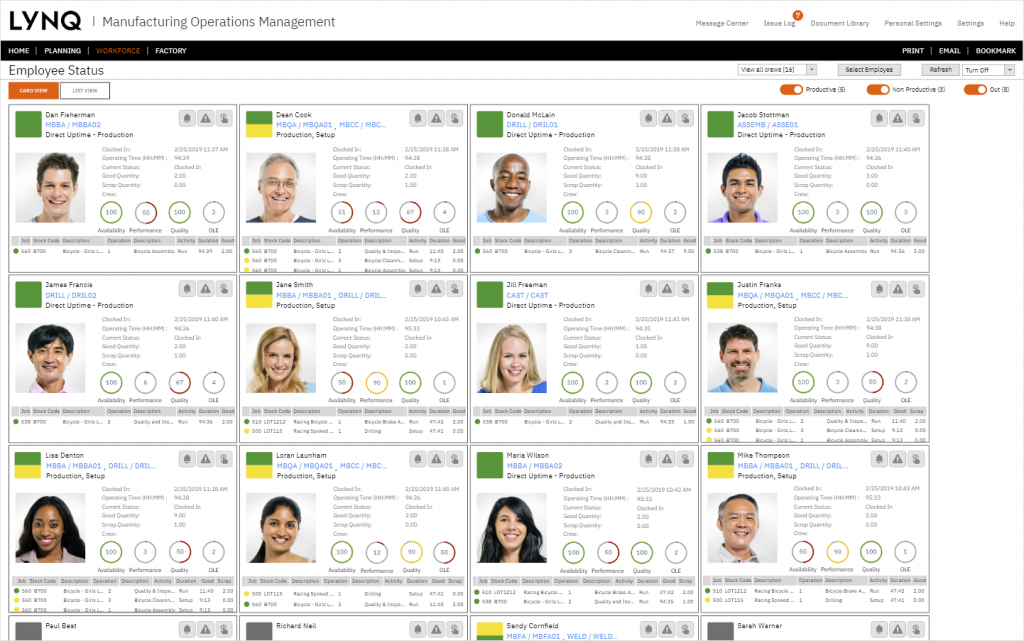Click the warning triangle on Jane Smith's card

coord(436,289)
